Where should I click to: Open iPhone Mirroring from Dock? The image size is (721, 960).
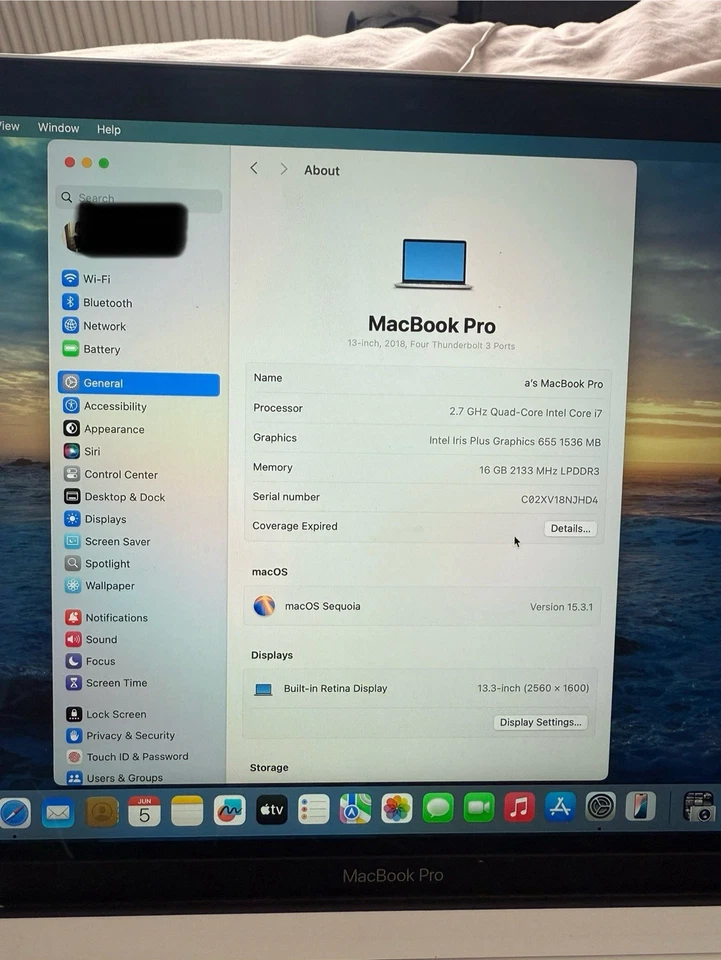[641, 806]
